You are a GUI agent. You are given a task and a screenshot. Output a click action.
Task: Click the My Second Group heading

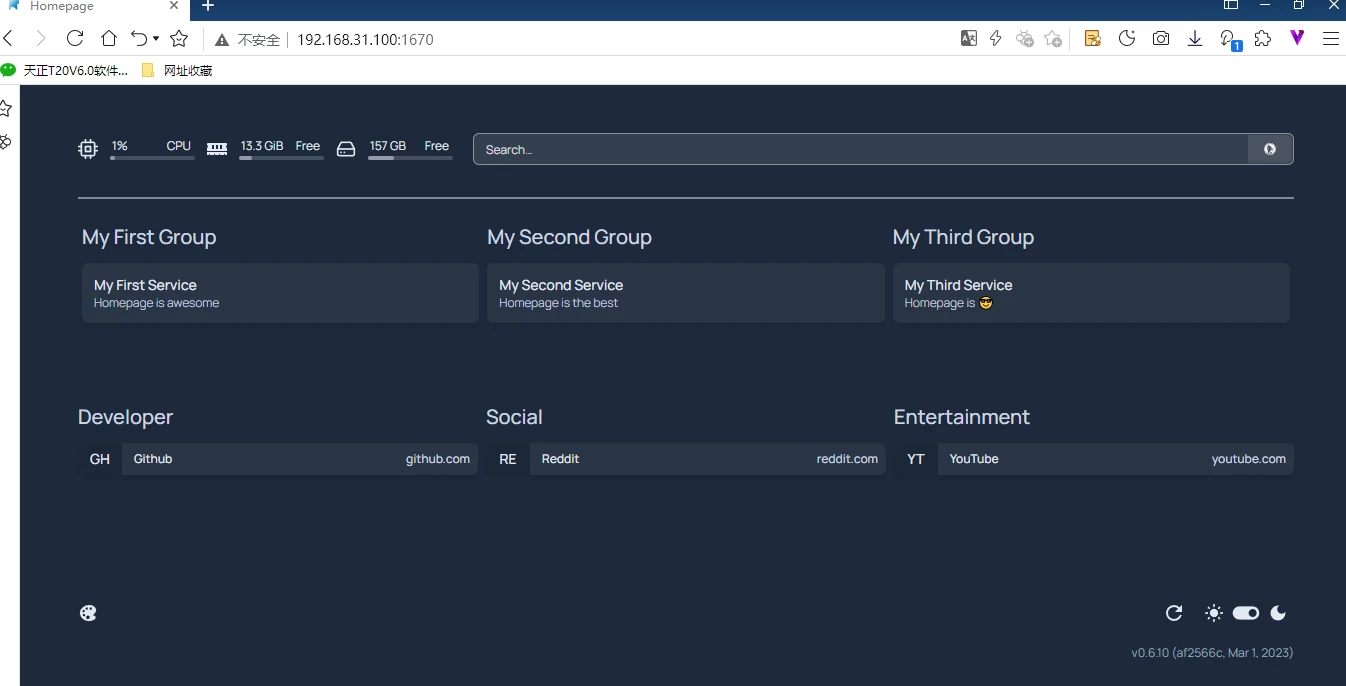pyautogui.click(x=569, y=237)
